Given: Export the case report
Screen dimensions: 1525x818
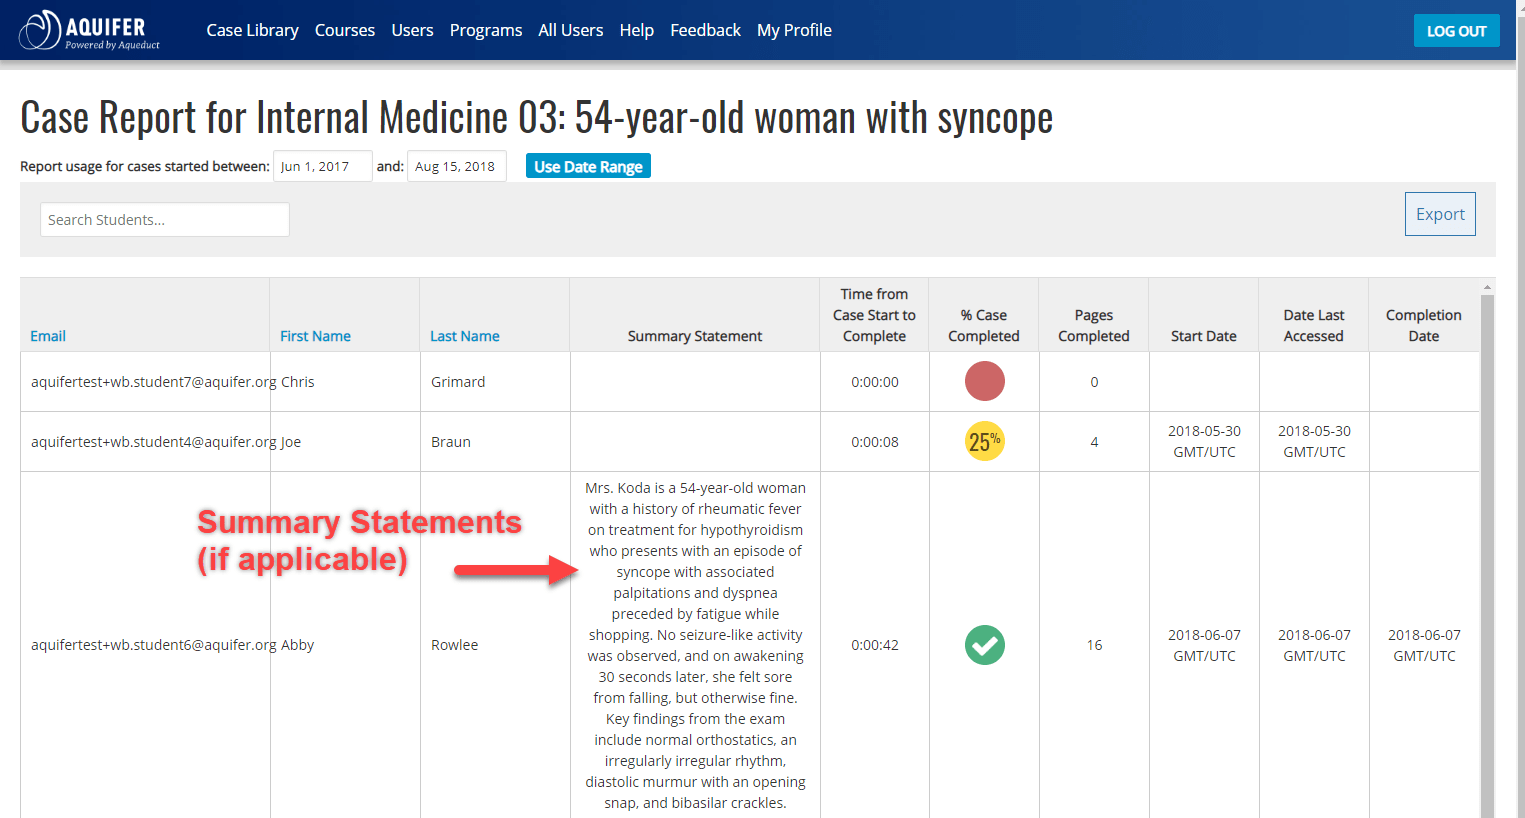Looking at the screenshot, I should tap(1440, 214).
